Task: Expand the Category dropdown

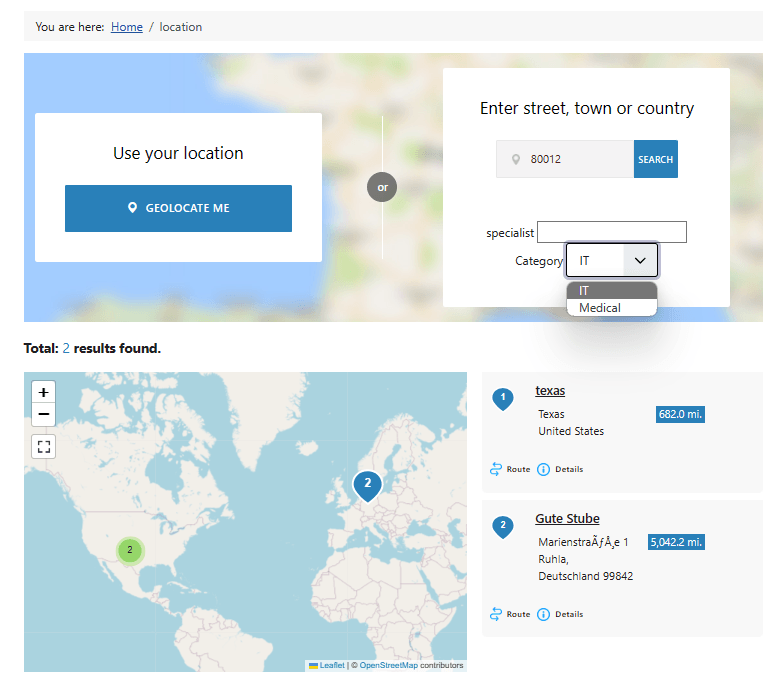Action: (612, 260)
